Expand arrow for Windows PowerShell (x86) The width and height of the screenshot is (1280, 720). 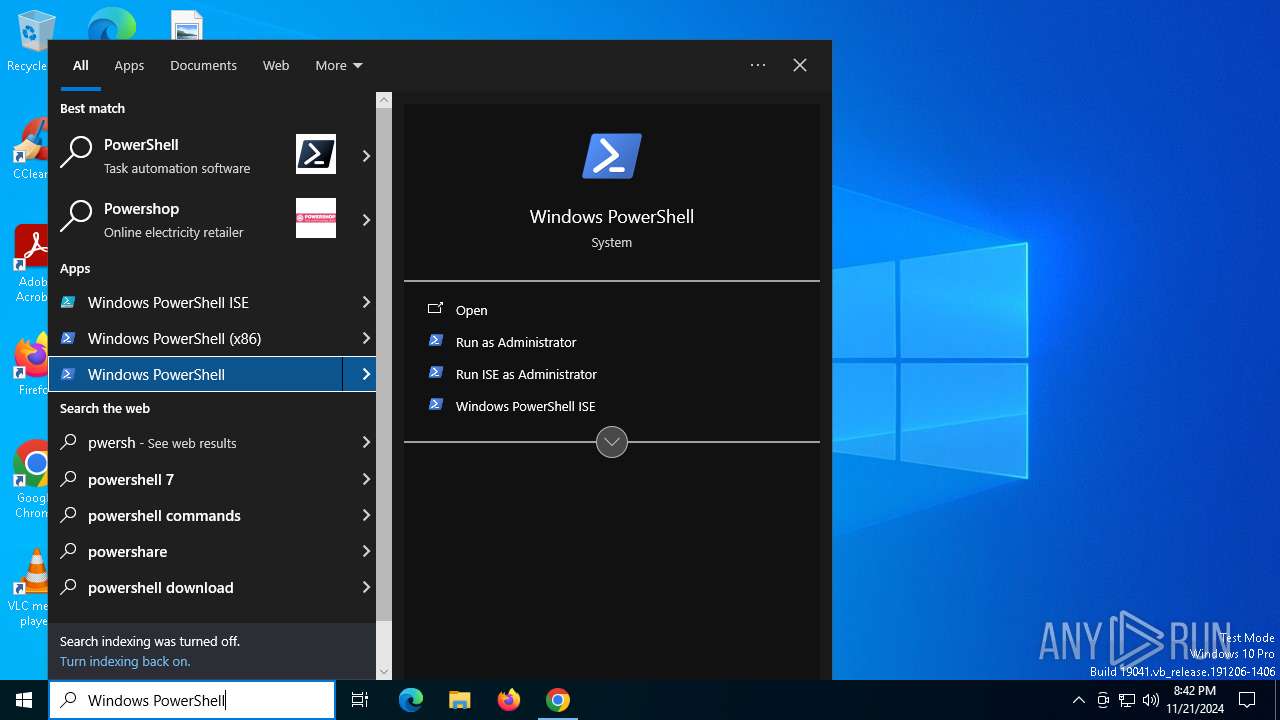[366, 338]
